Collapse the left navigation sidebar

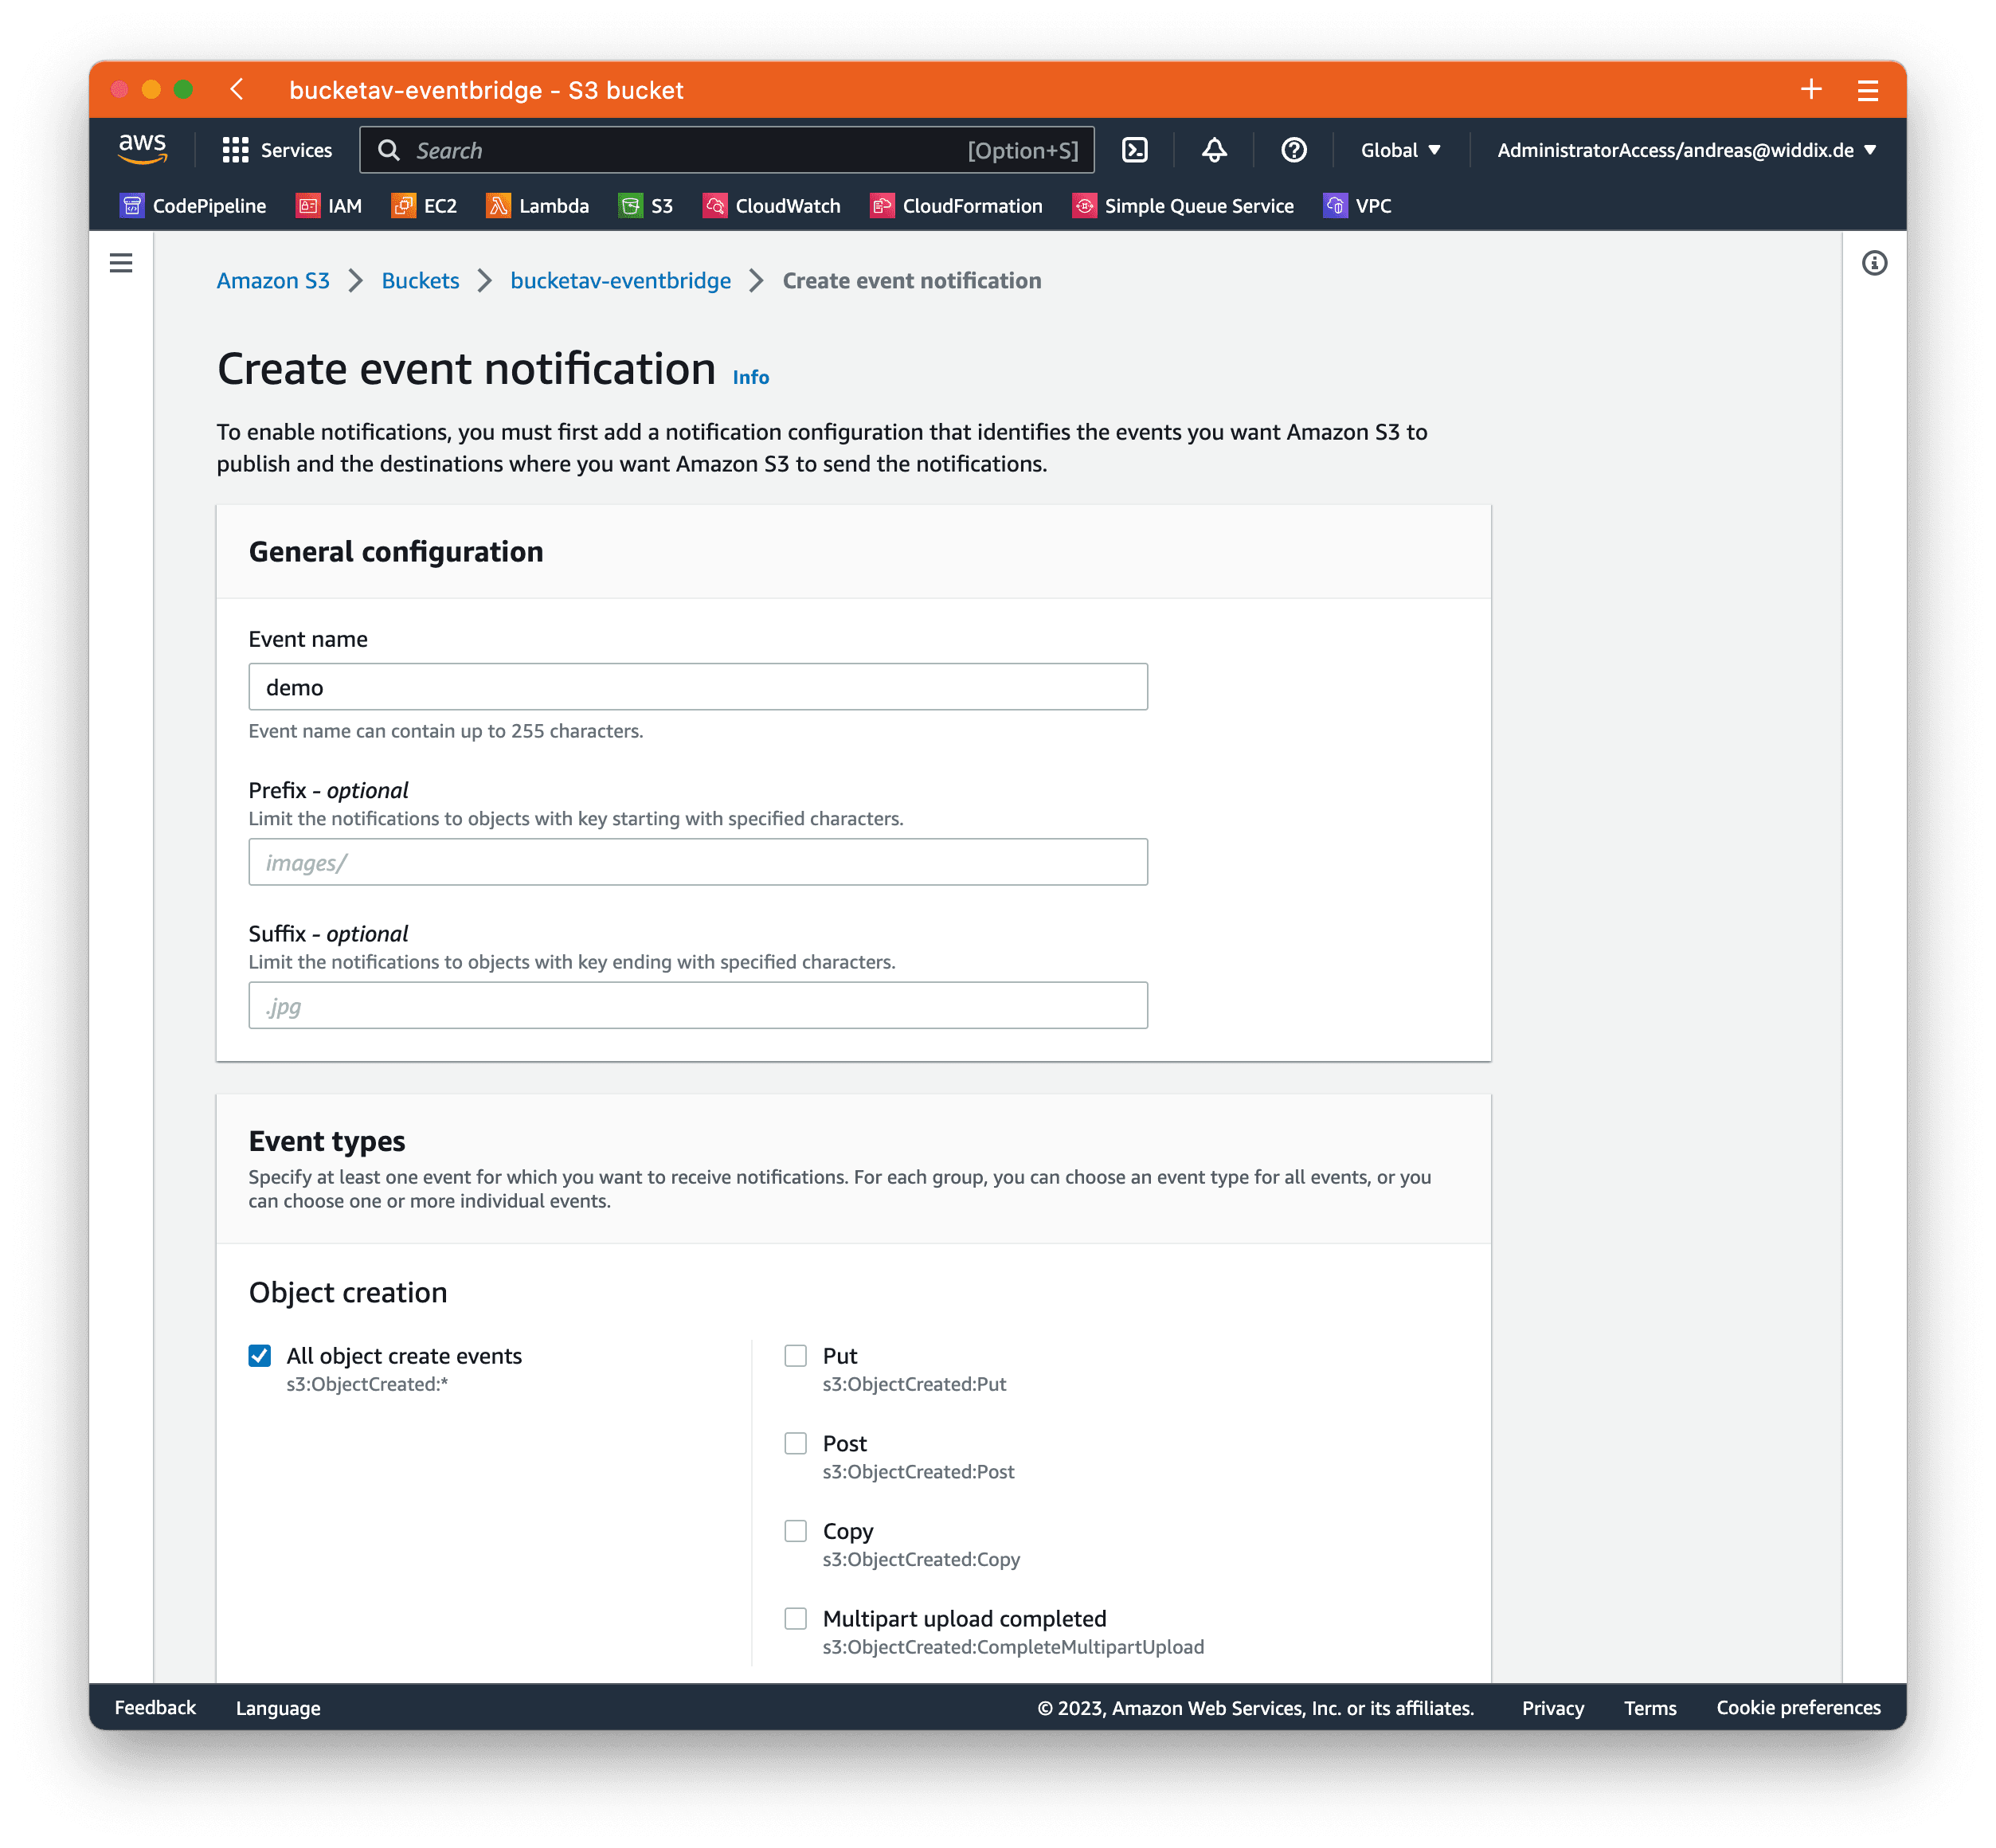click(x=121, y=262)
